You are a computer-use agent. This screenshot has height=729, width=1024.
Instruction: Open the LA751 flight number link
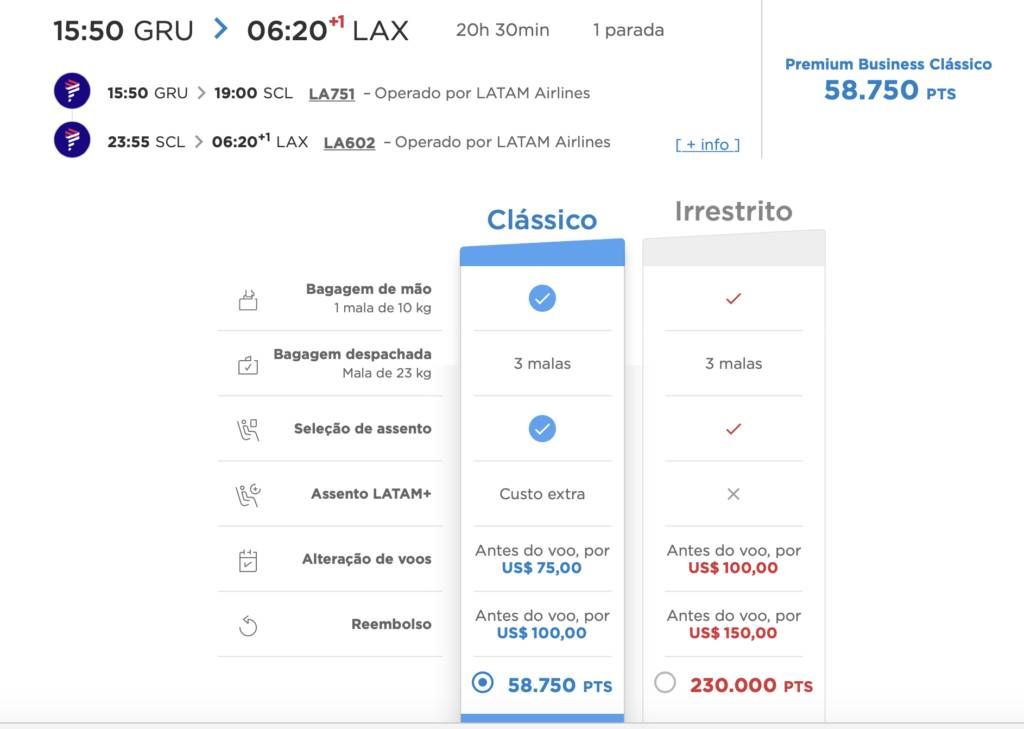pos(332,93)
